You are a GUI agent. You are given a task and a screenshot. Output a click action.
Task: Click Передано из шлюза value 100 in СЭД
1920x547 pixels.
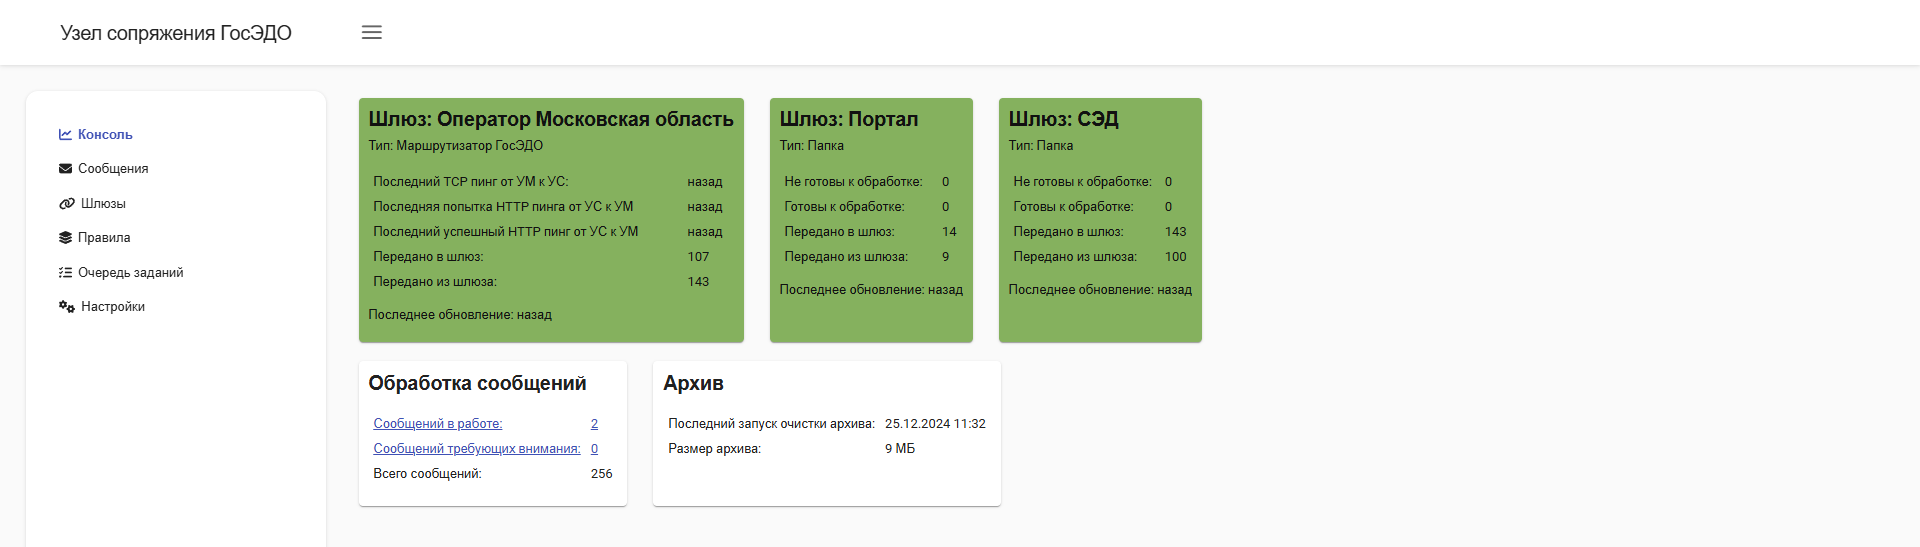[1175, 256]
